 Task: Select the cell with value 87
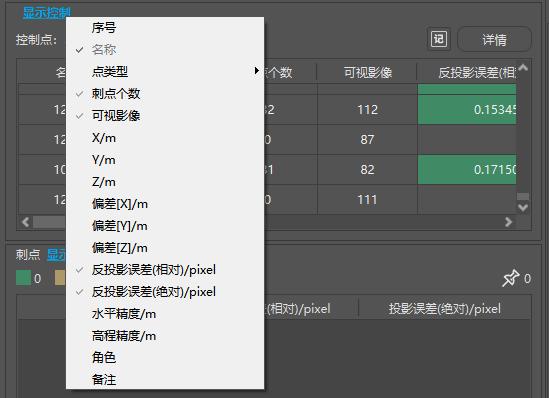pyautogui.click(x=367, y=140)
